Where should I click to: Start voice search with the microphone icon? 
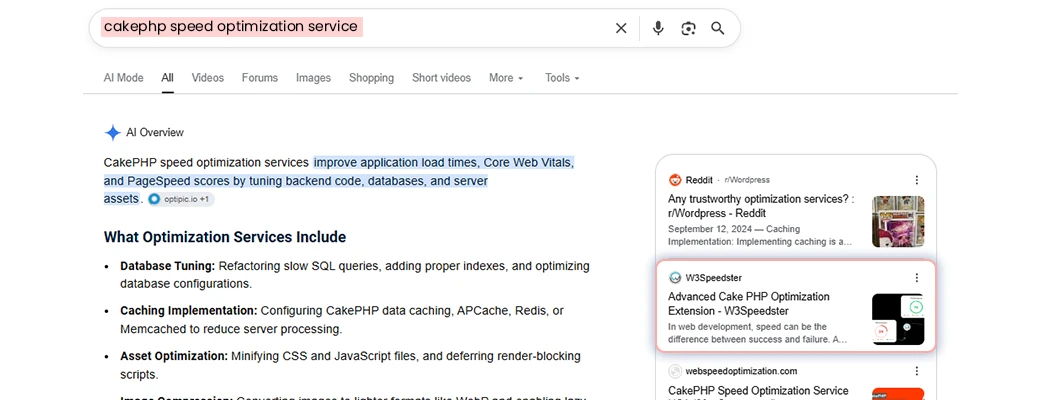click(x=658, y=28)
